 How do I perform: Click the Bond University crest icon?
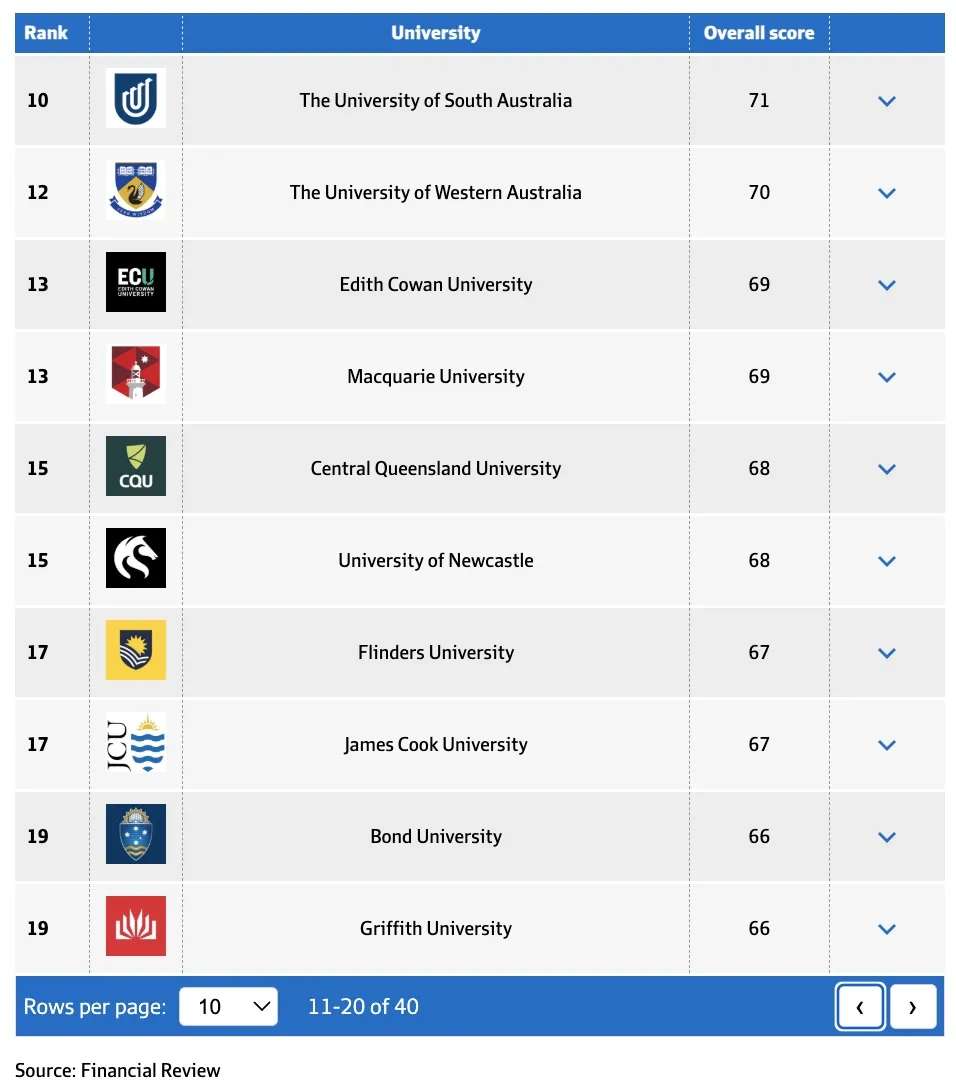136,836
